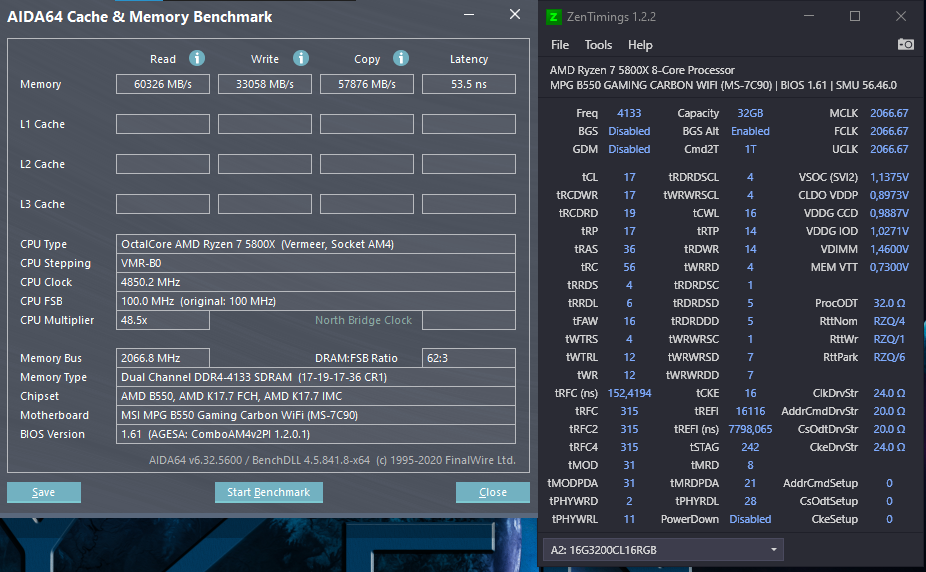The width and height of the screenshot is (926, 572).
Task: Select the Memory Copy 57876 MB/s field
Action: (367, 84)
